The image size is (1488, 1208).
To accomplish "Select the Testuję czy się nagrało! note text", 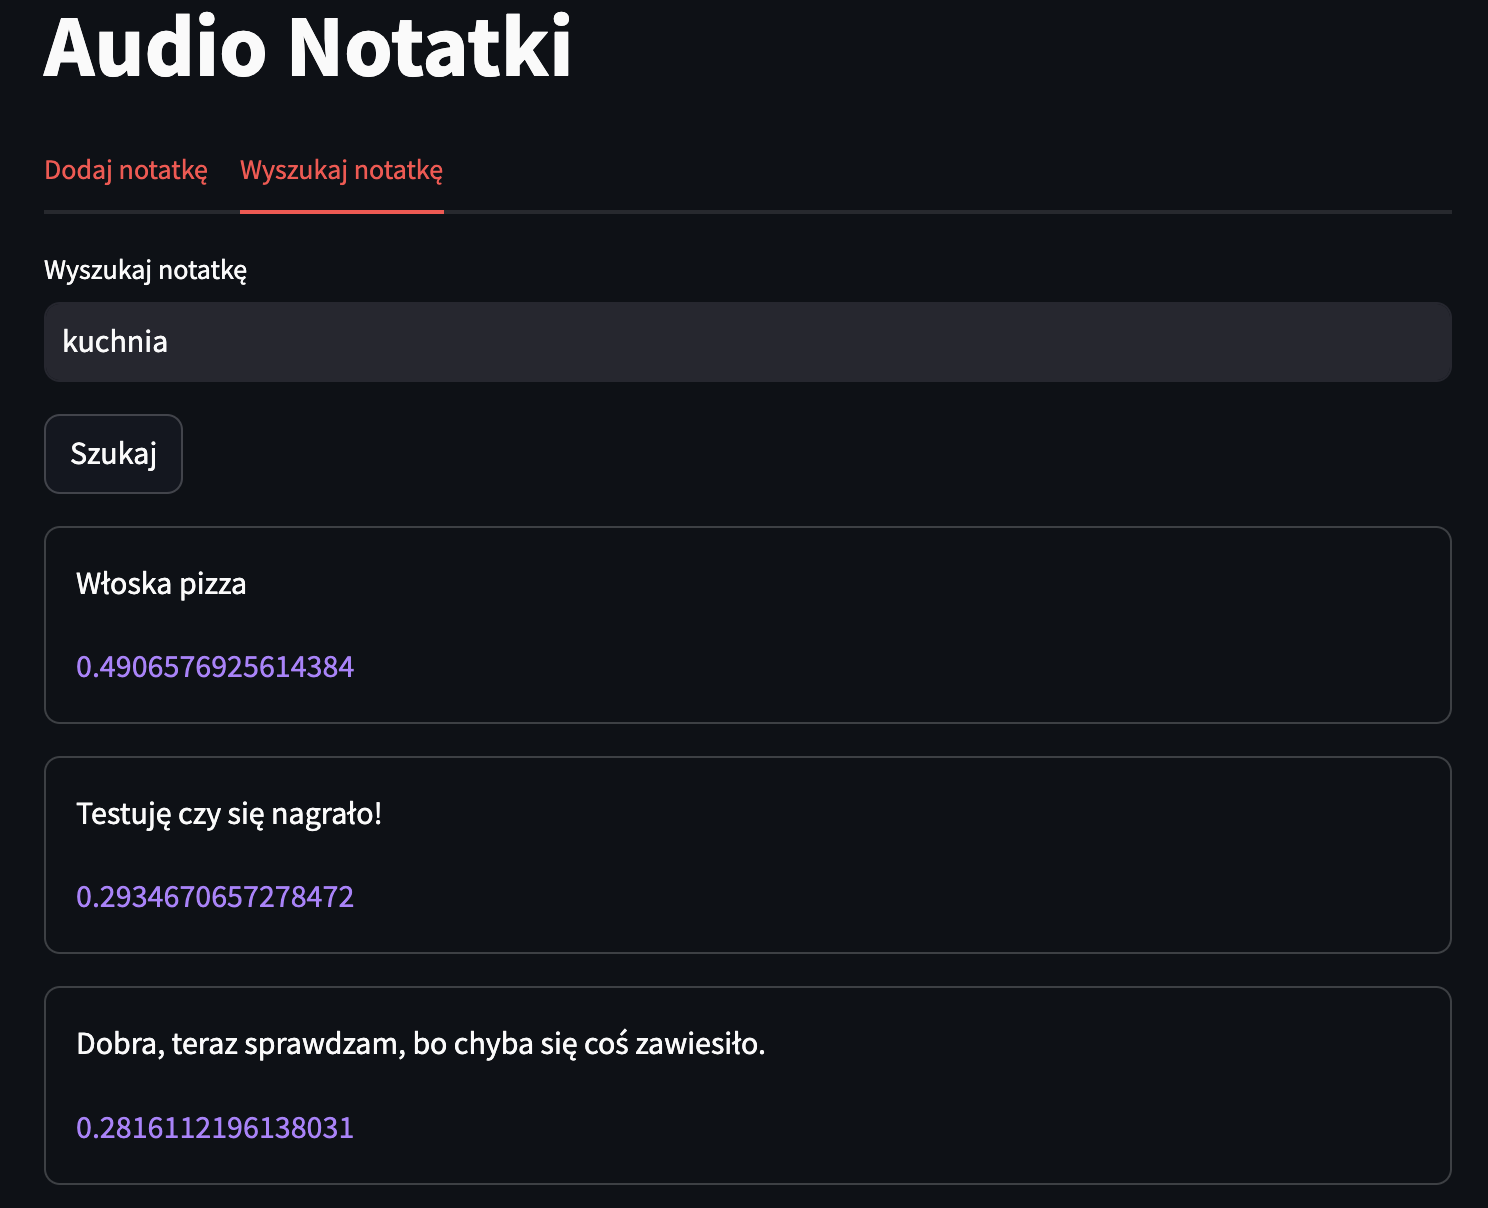I will coord(229,814).
